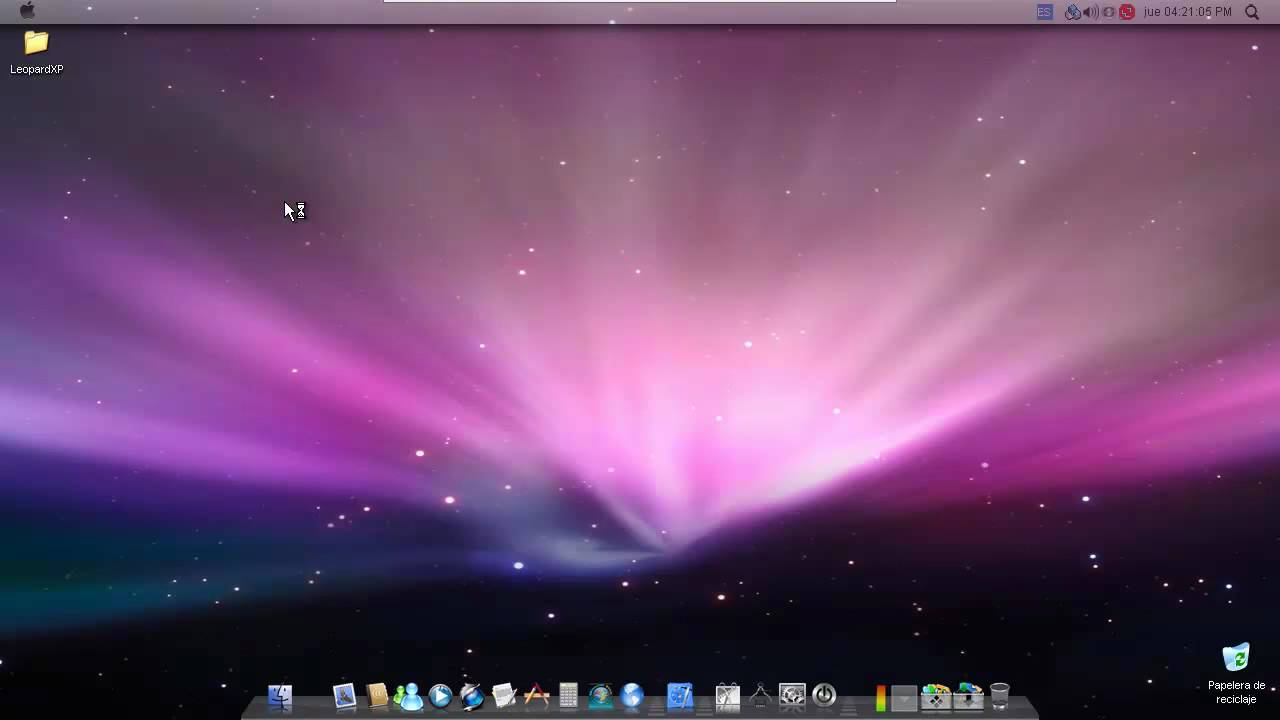Launch the Messenger buddies dock icon

click(409, 696)
